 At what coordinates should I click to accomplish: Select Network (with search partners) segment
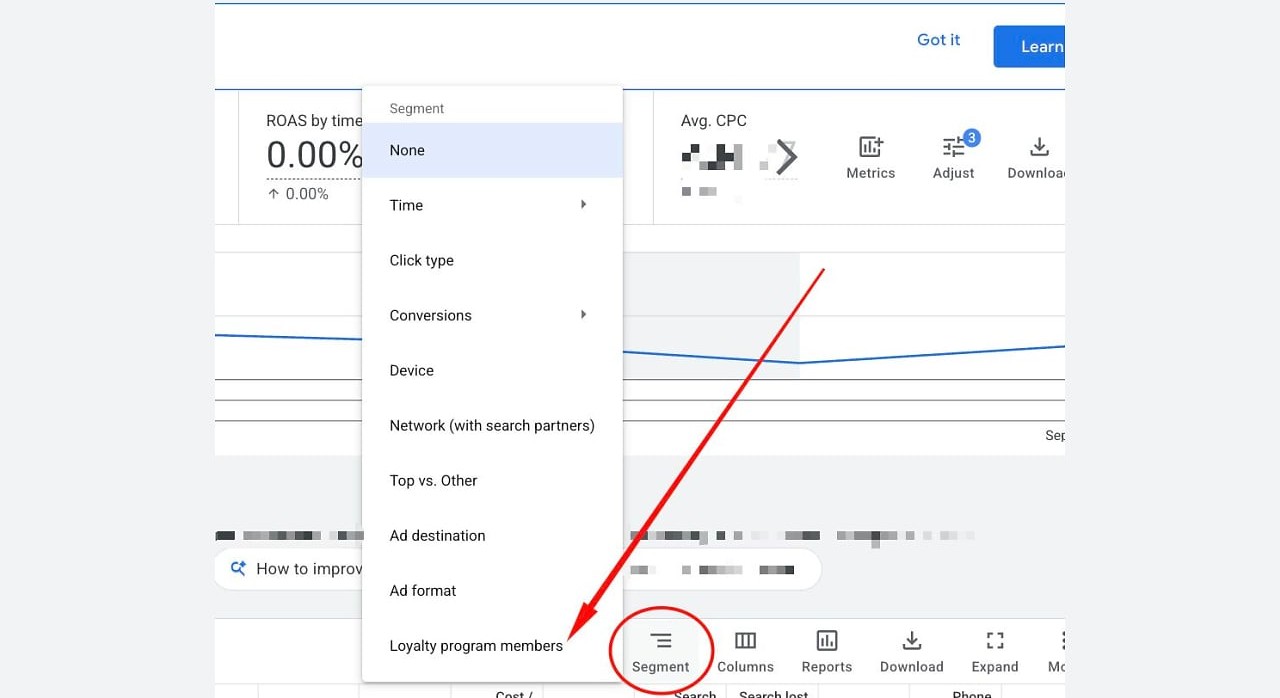pos(492,425)
